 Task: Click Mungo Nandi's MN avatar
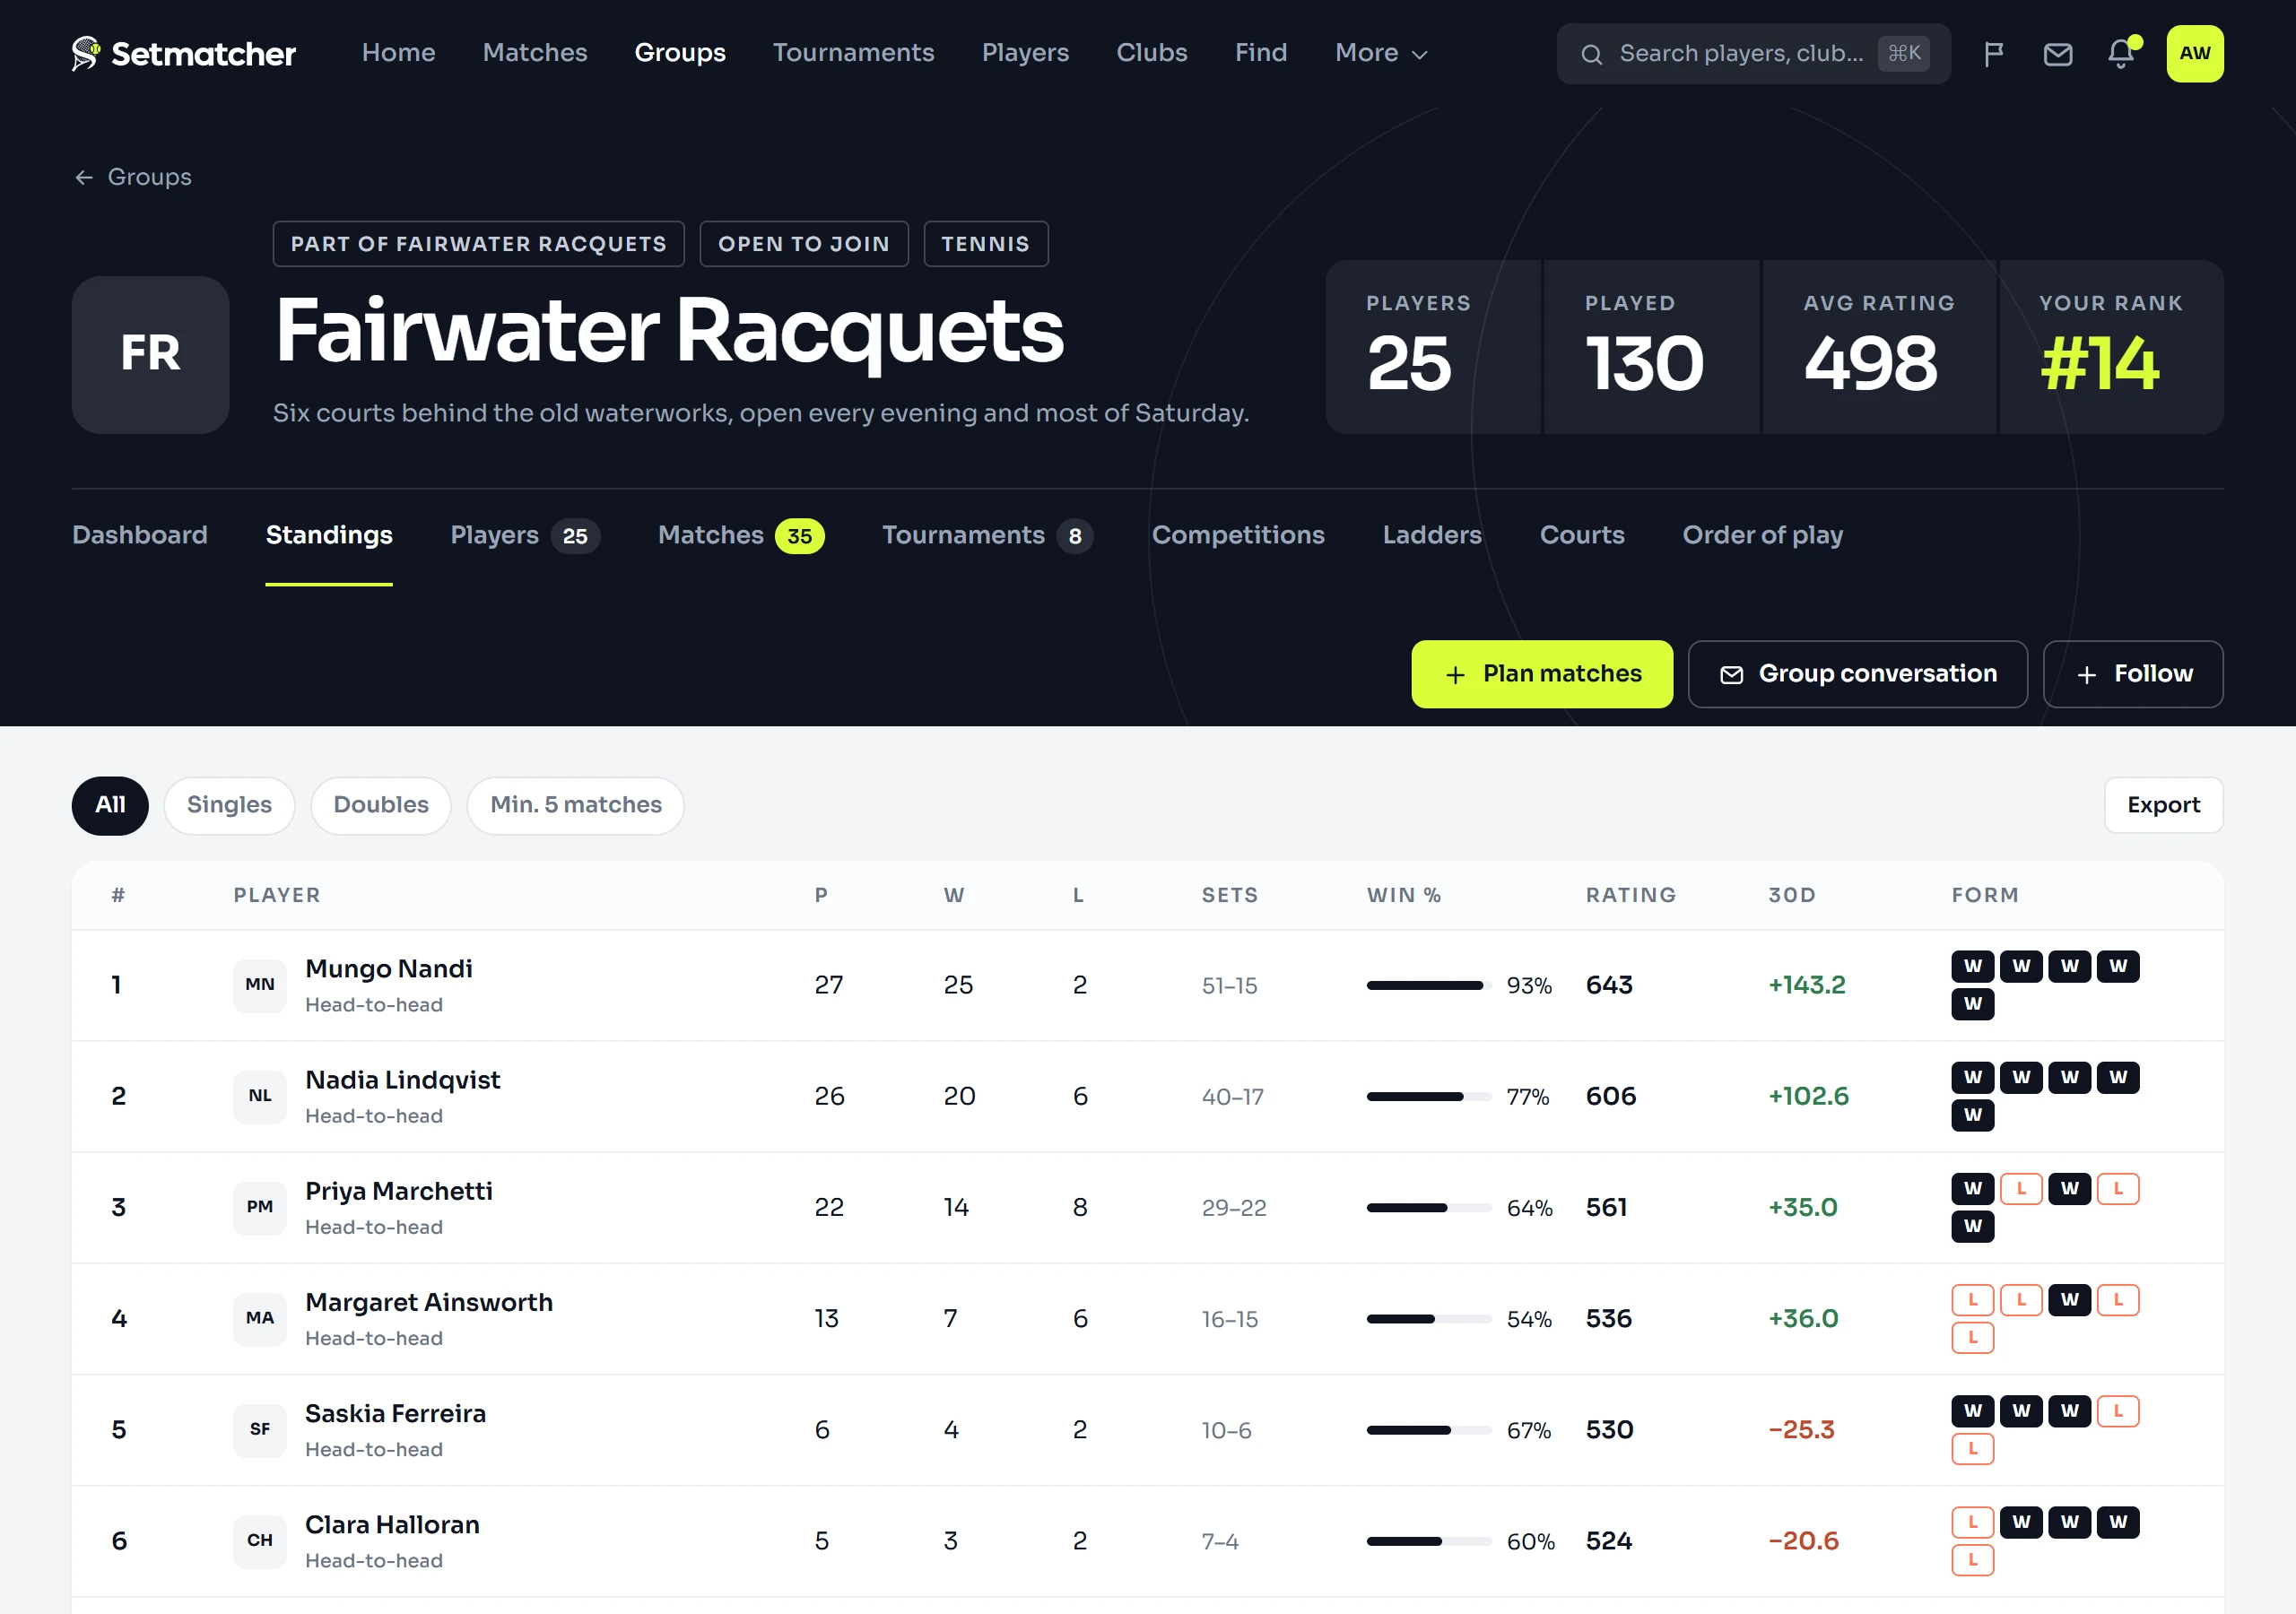[x=260, y=985]
